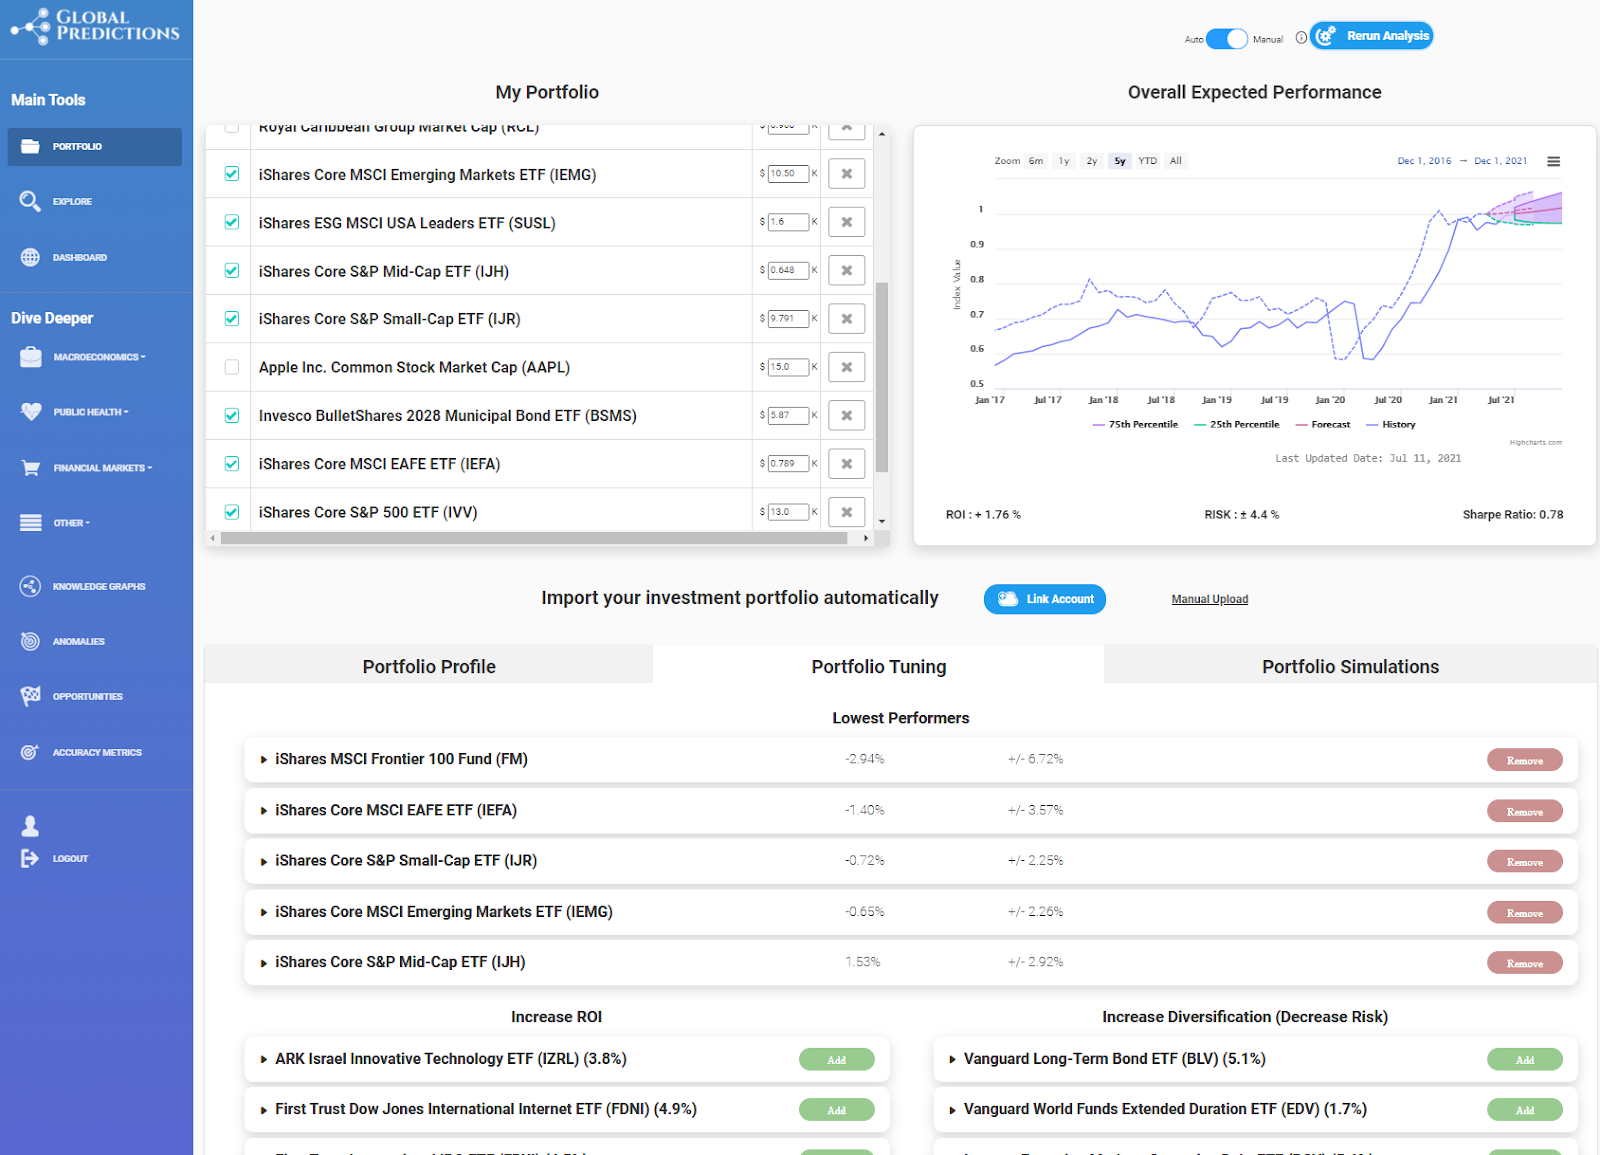The image size is (1600, 1155).
Task: Click Rerun Analysis button
Action: point(1372,36)
